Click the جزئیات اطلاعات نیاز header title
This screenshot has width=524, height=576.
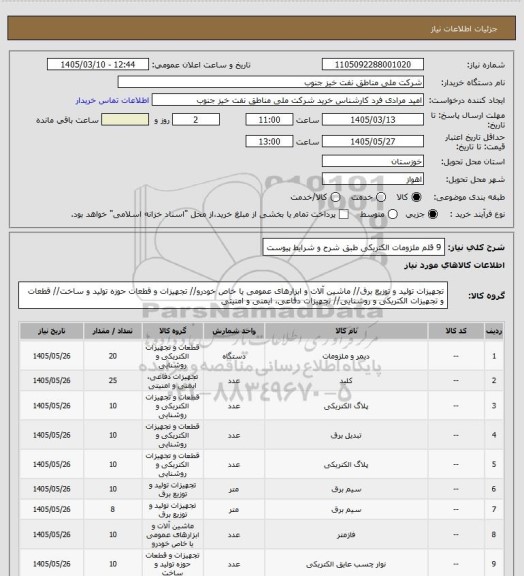click(464, 29)
